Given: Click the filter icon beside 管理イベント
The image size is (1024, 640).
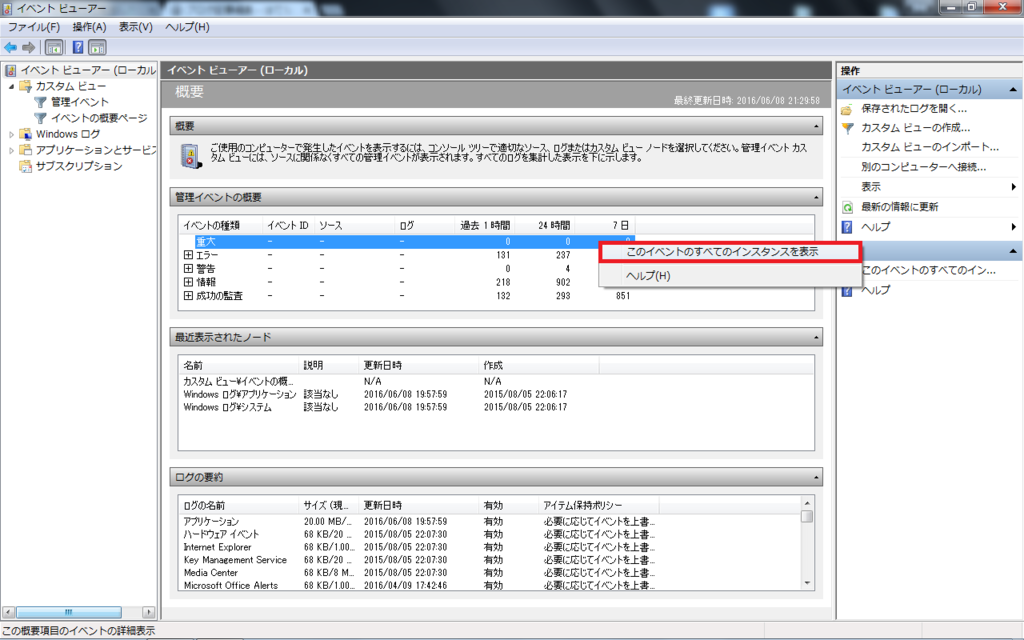Looking at the screenshot, I should (40, 102).
